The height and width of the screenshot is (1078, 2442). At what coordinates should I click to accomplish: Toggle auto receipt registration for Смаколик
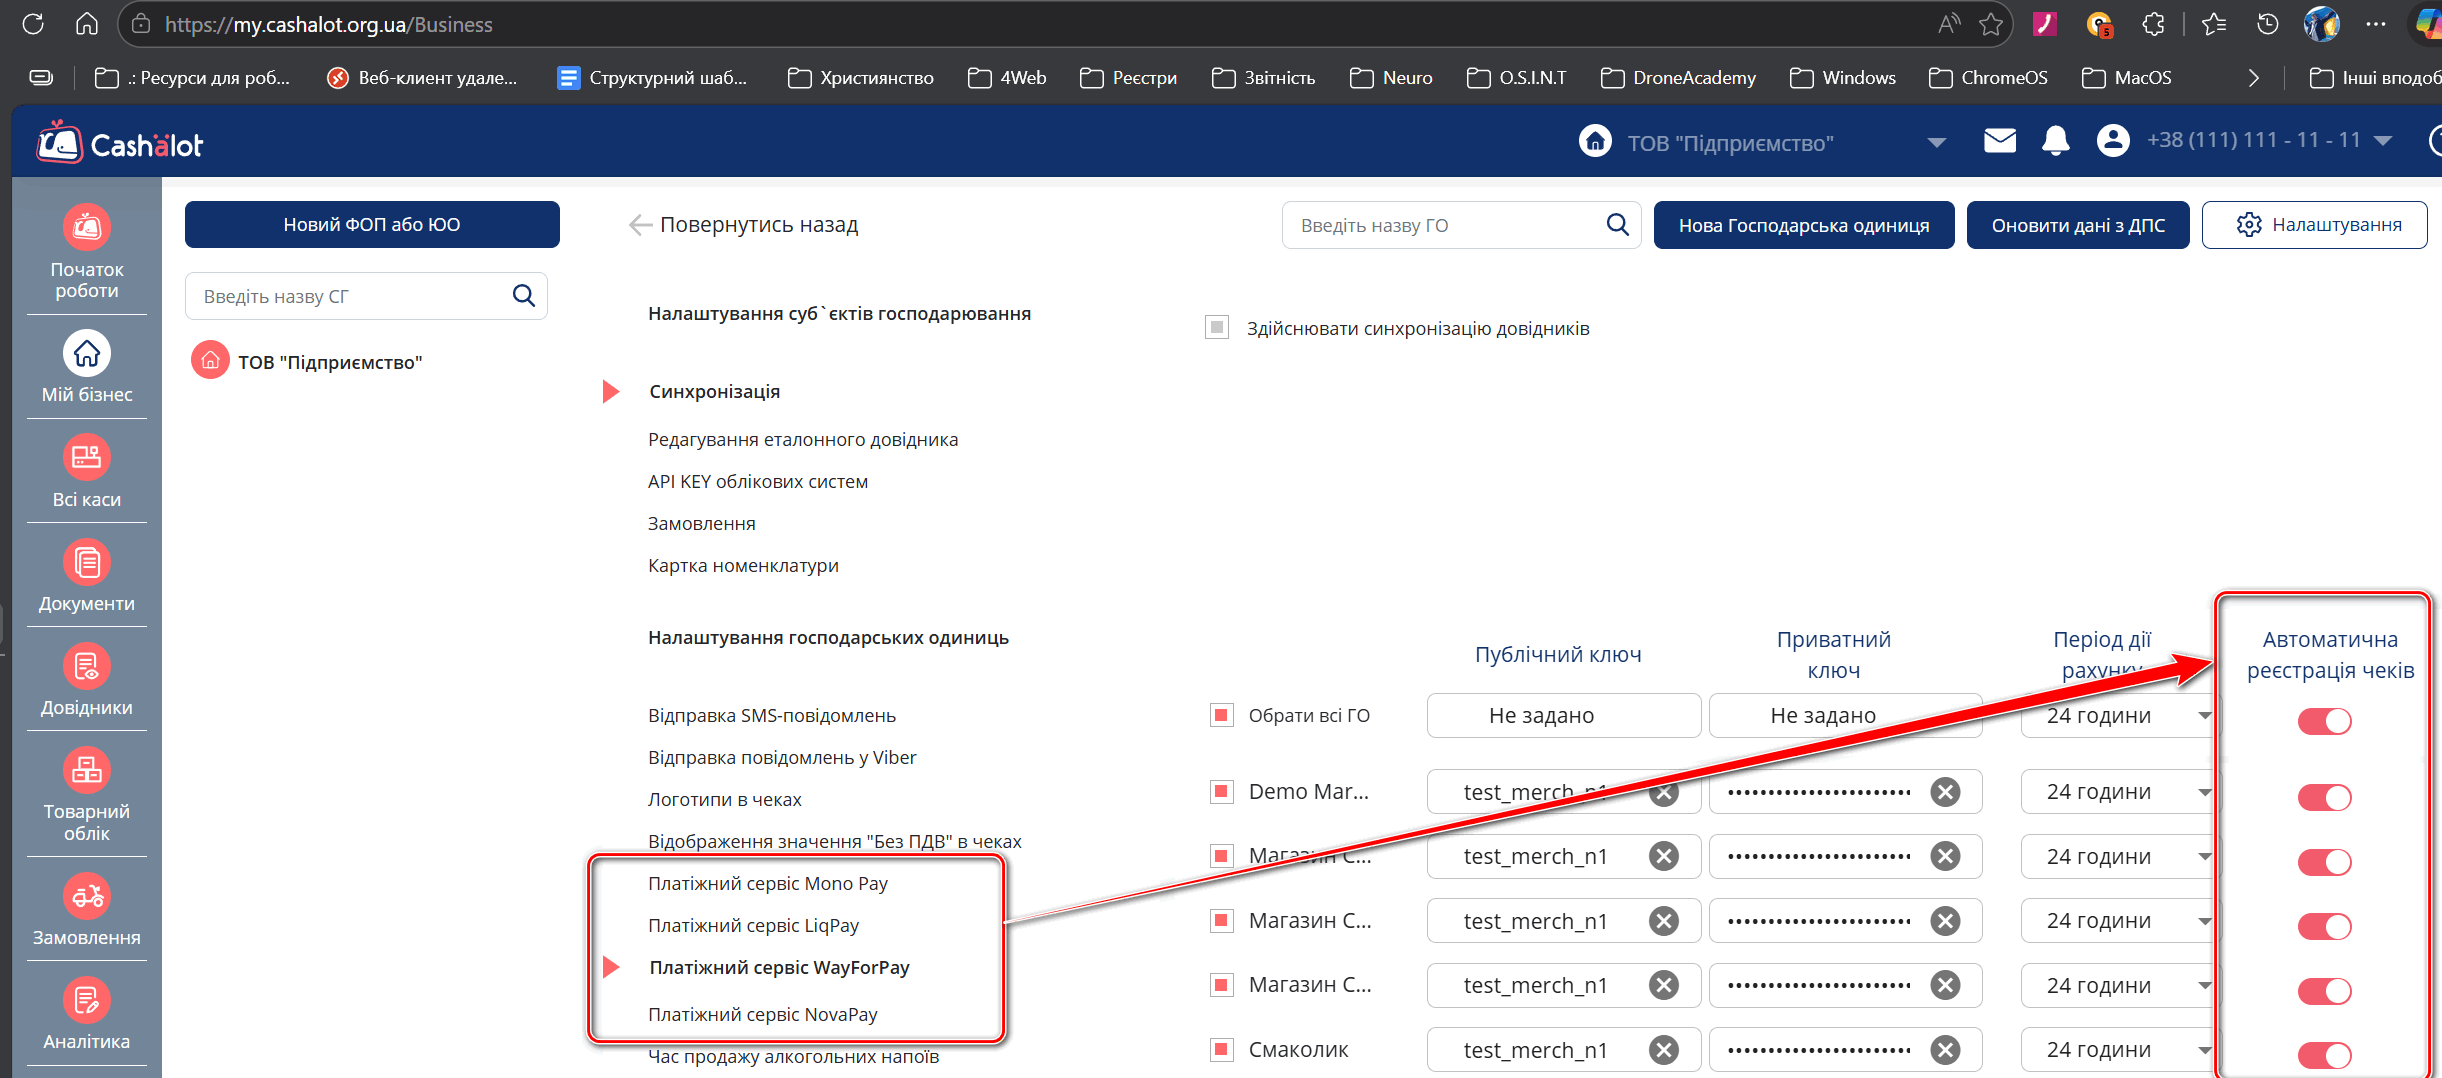click(x=2324, y=1054)
